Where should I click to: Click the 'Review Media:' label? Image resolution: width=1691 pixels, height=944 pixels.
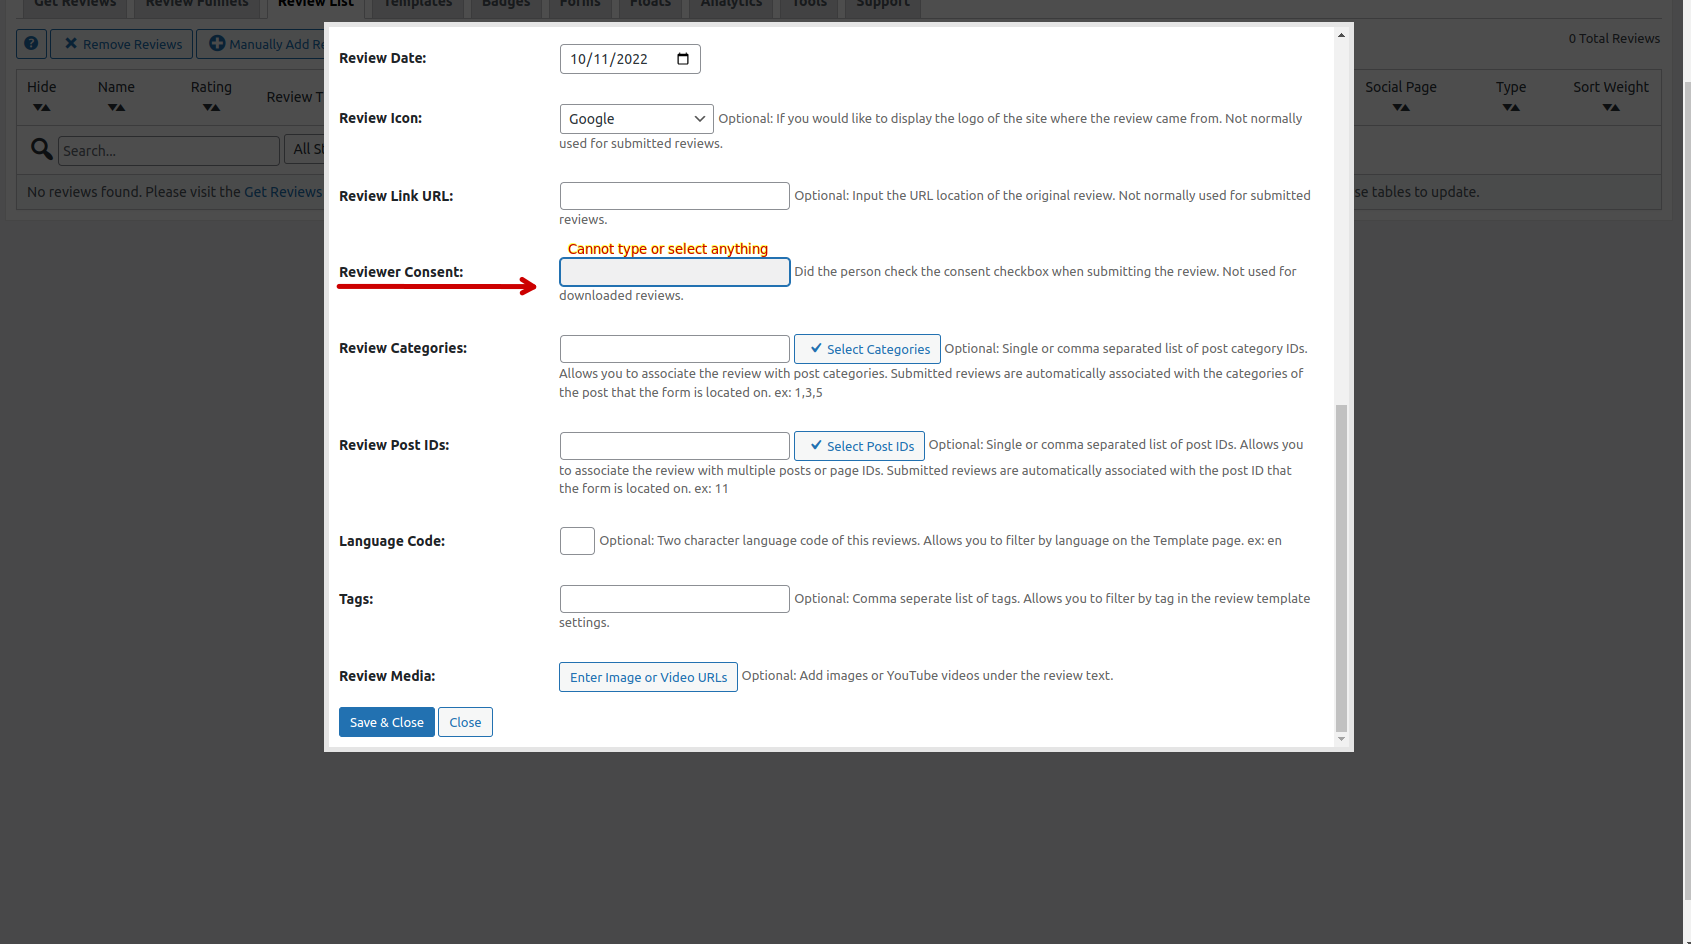pos(387,676)
